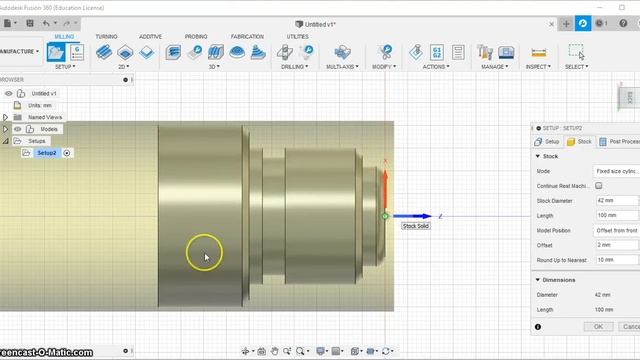Screen dimensions: 640x360
Task: Select the 3D Parallel toolpath tool
Action: 216,52
